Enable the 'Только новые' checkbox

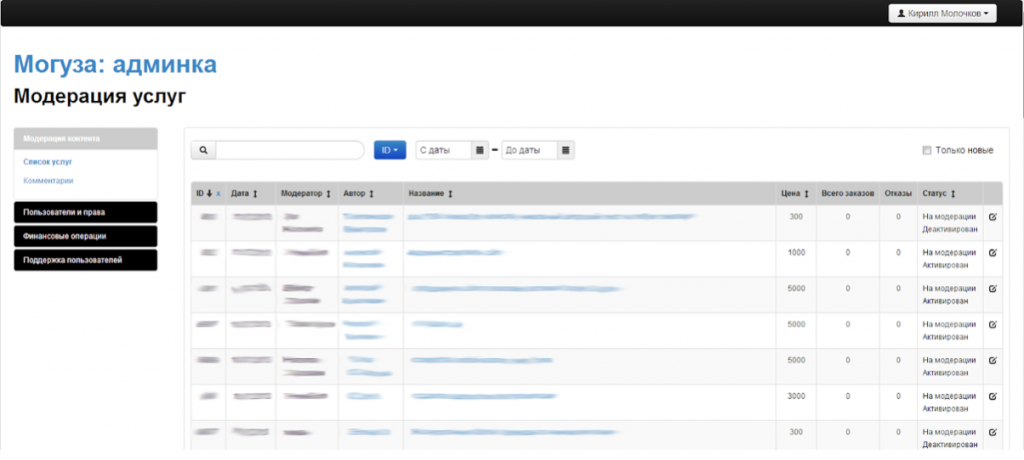926,150
